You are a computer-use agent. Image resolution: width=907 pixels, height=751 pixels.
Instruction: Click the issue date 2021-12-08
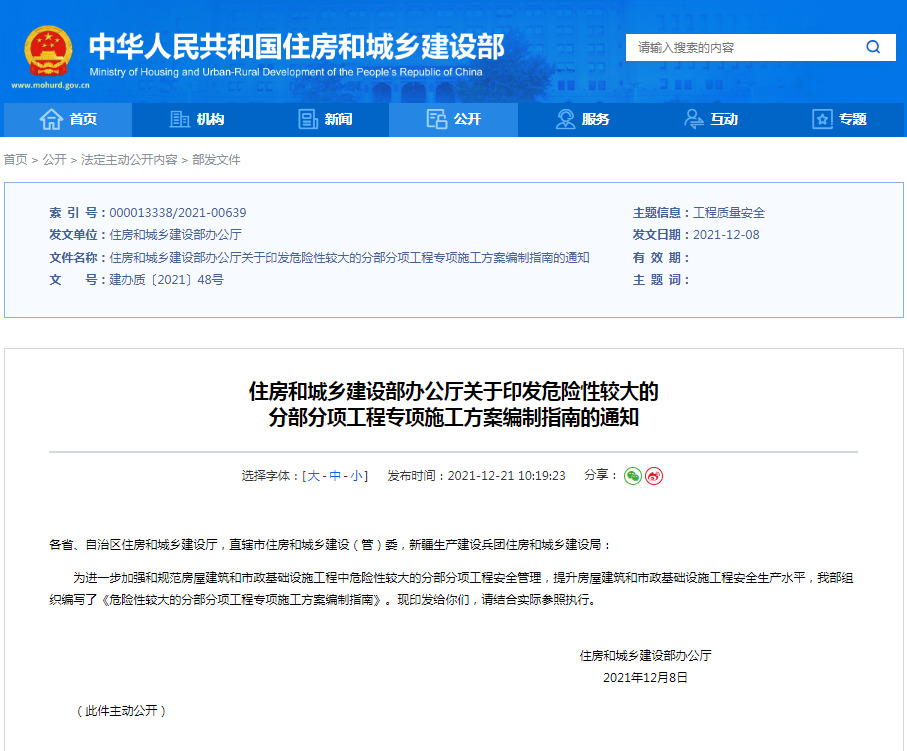coord(726,235)
